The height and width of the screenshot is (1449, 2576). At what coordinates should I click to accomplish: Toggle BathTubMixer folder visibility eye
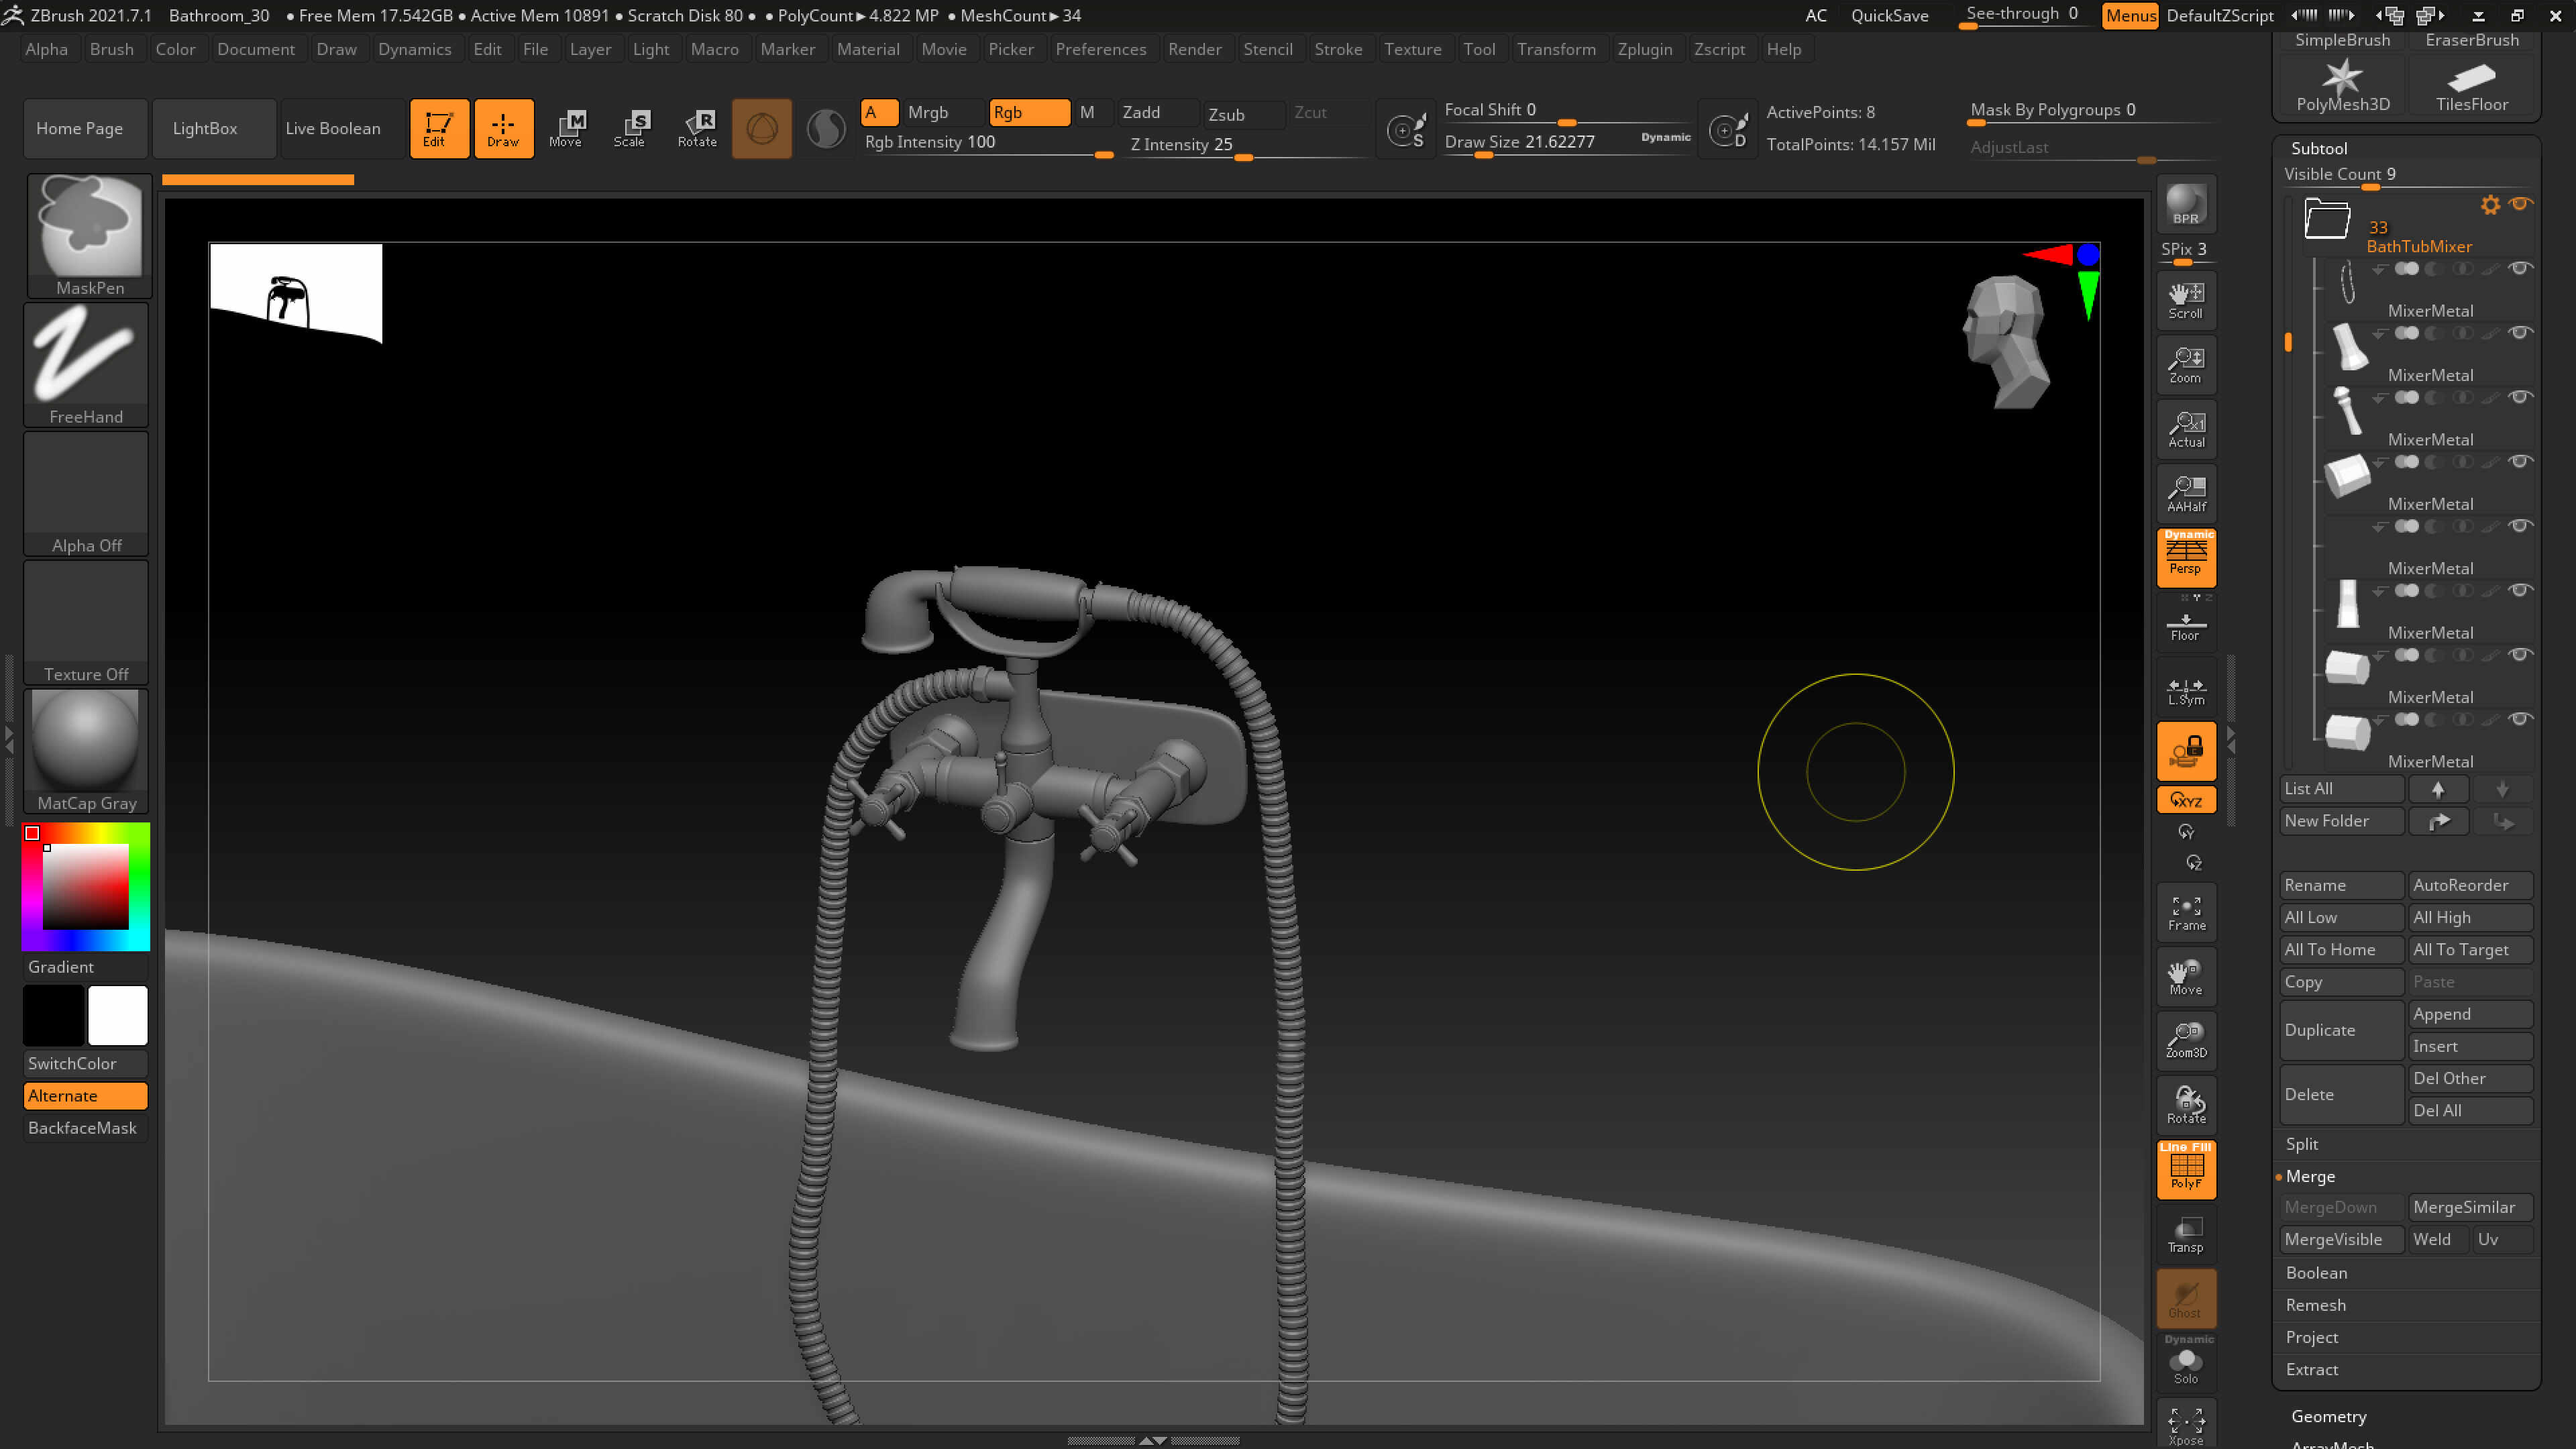(x=2520, y=204)
